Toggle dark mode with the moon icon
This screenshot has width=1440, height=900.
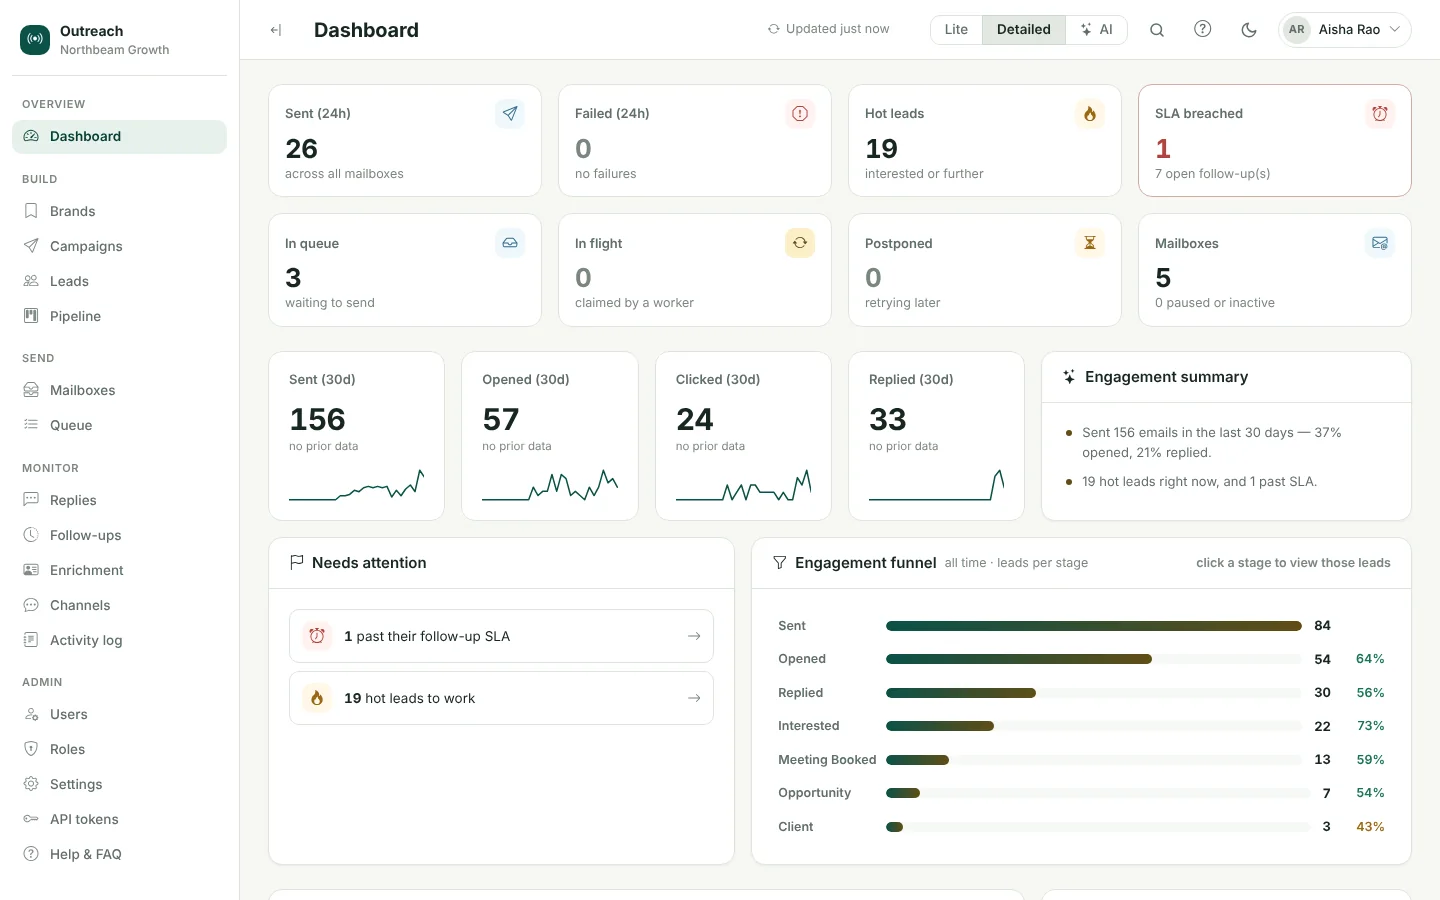(1249, 30)
